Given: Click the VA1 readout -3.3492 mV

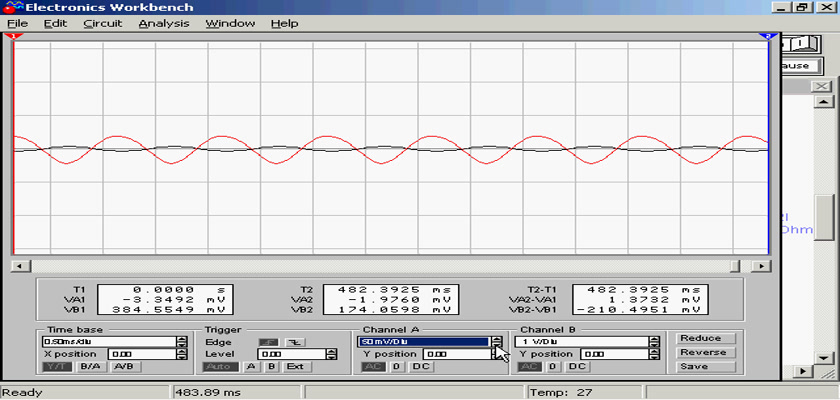Looking at the screenshot, I should point(165,299).
